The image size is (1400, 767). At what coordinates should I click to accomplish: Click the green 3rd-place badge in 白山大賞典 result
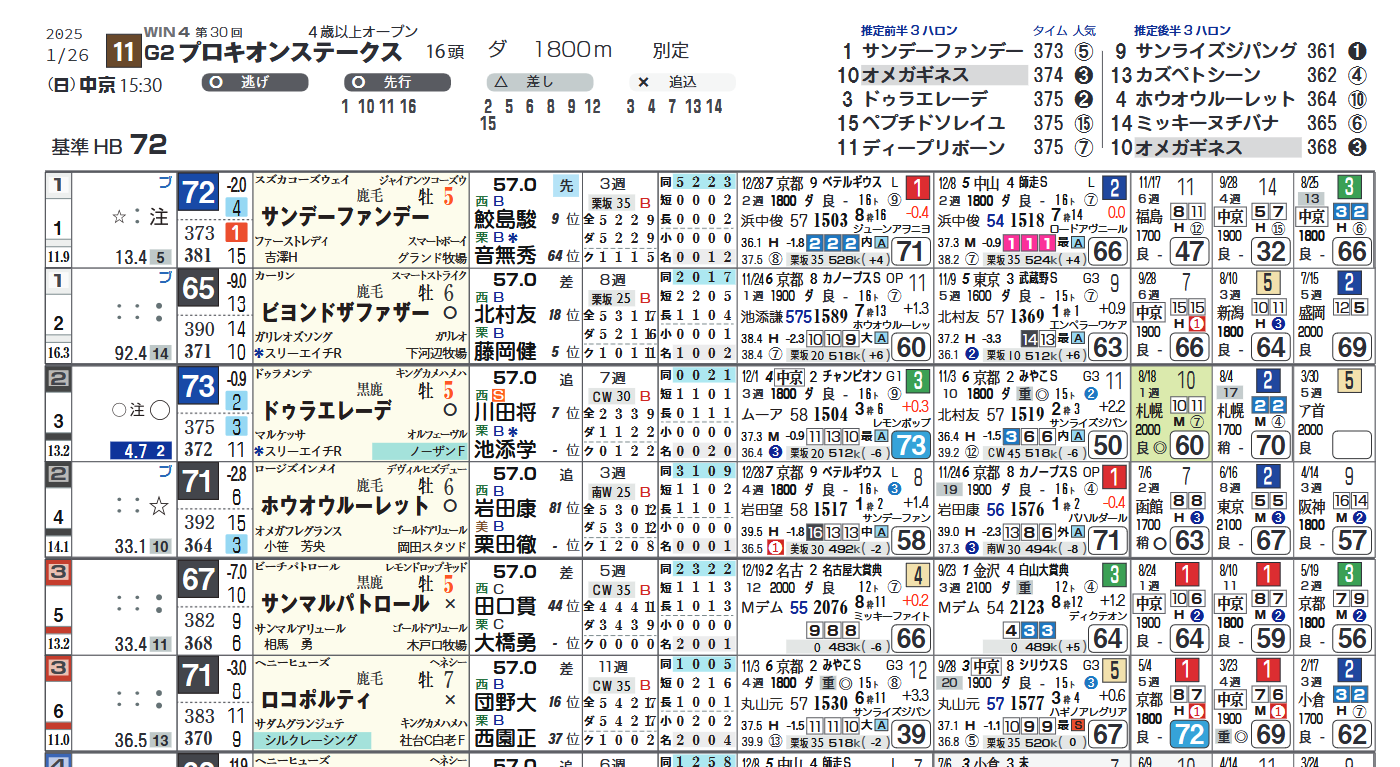(1113, 576)
